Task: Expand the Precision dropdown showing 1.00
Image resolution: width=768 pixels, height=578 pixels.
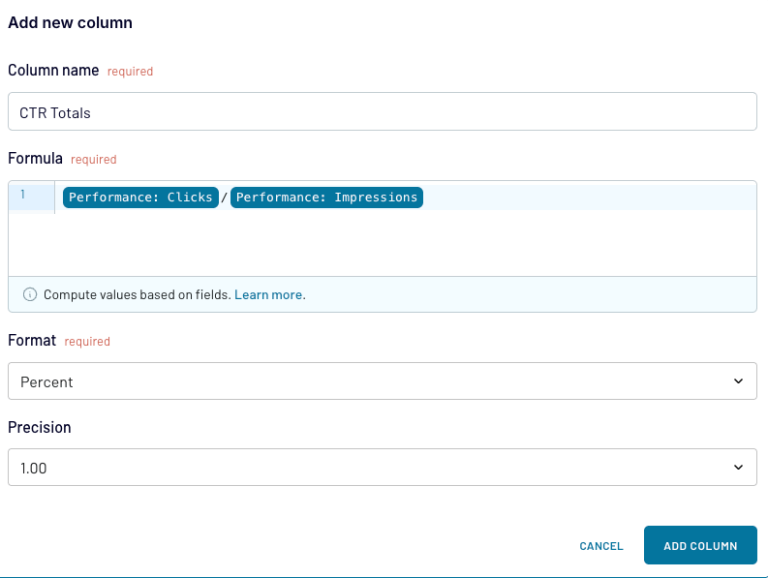Action: point(370,467)
